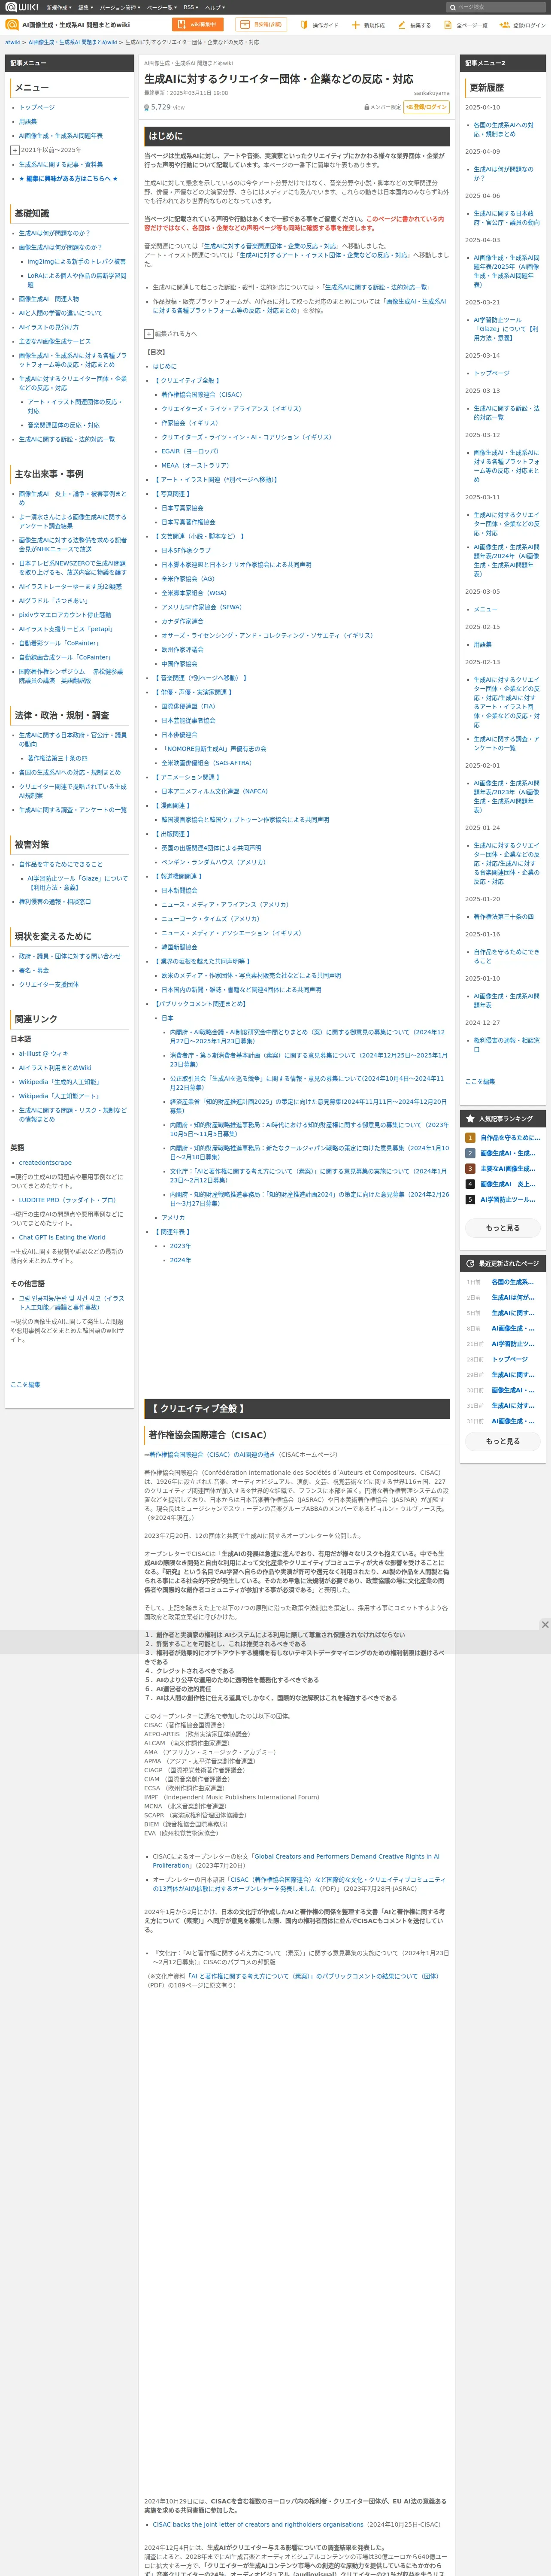
Task: Click ここを編集 at the bottom of the left menu
Action: 25,1384
